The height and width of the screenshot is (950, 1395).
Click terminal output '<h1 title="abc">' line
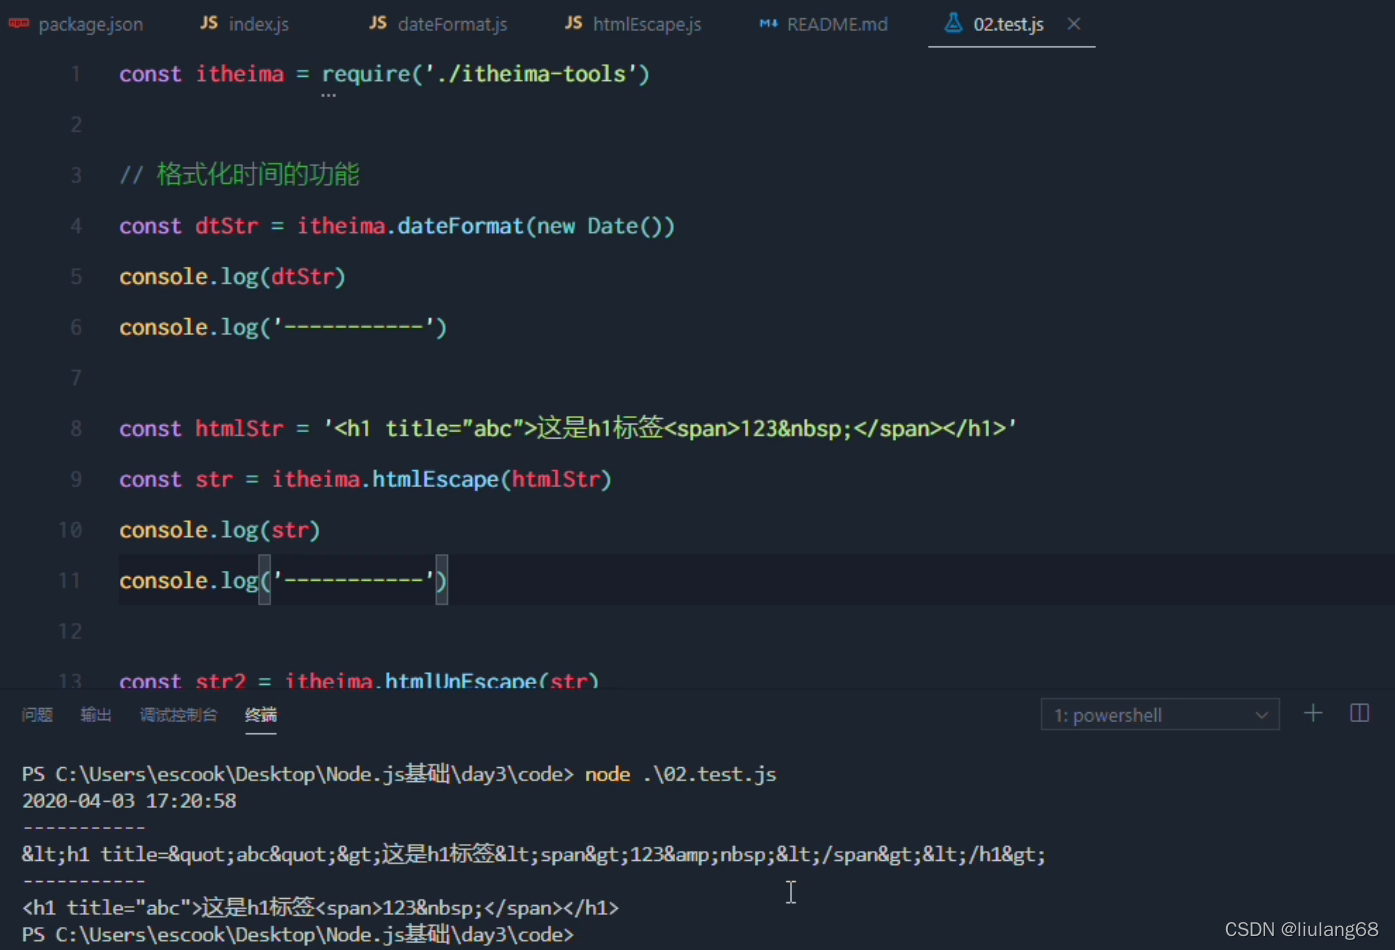point(320,908)
